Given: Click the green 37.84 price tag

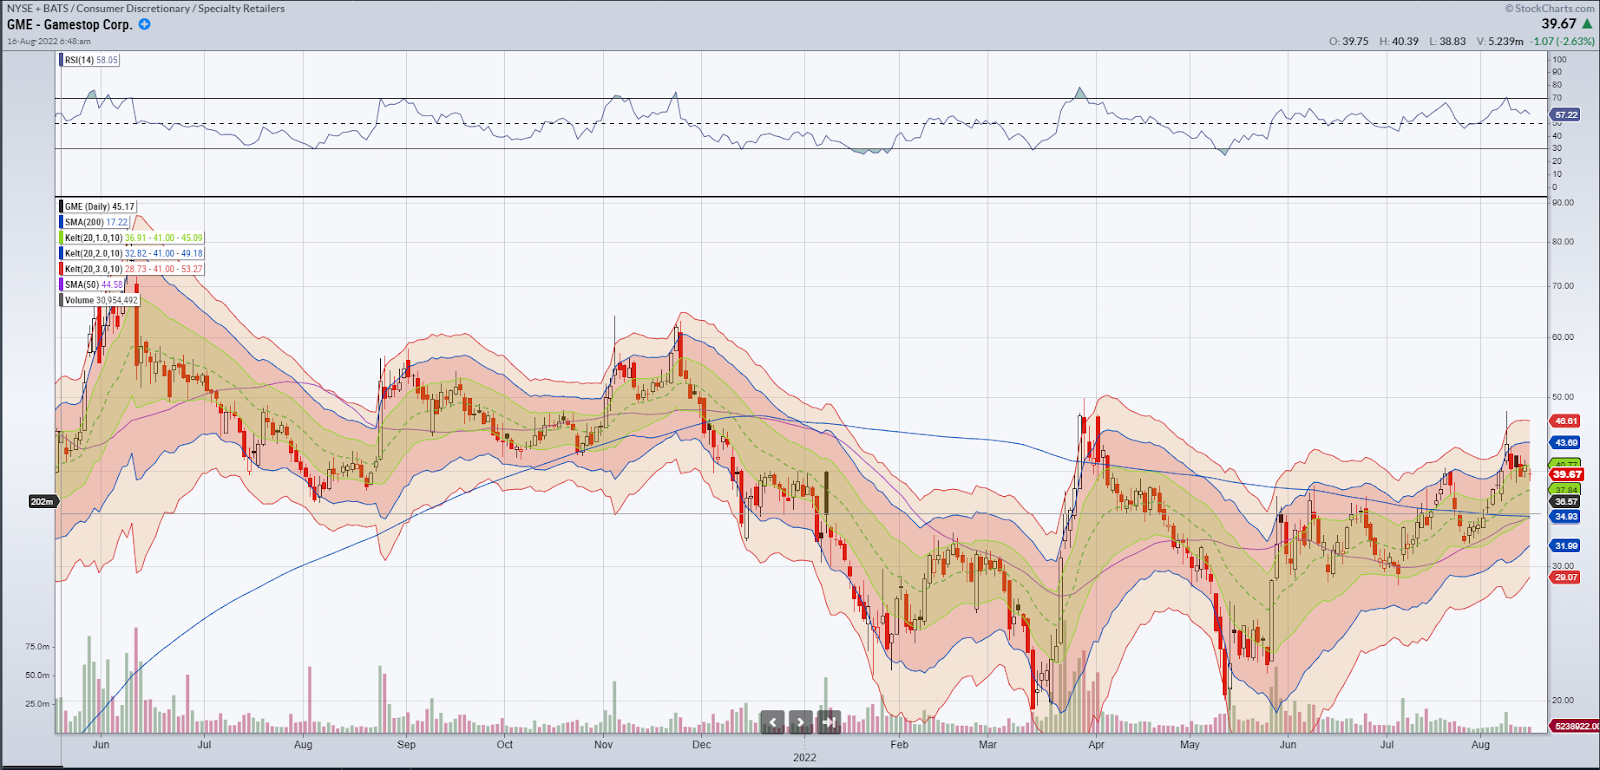Looking at the screenshot, I should [1566, 490].
